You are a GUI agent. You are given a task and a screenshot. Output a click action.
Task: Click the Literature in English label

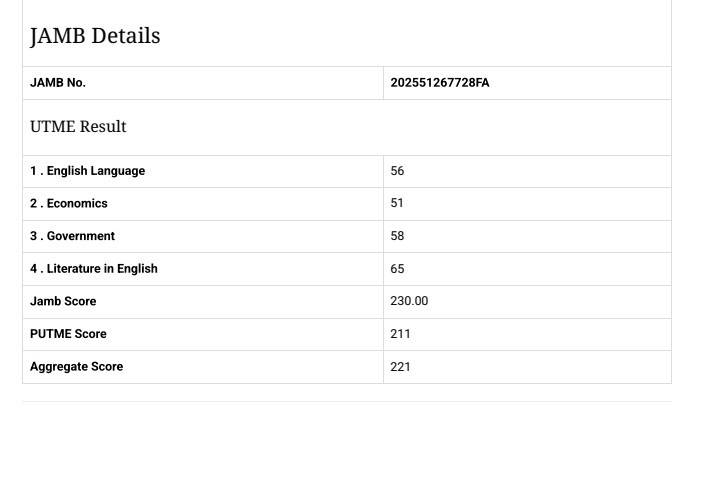tap(102, 269)
